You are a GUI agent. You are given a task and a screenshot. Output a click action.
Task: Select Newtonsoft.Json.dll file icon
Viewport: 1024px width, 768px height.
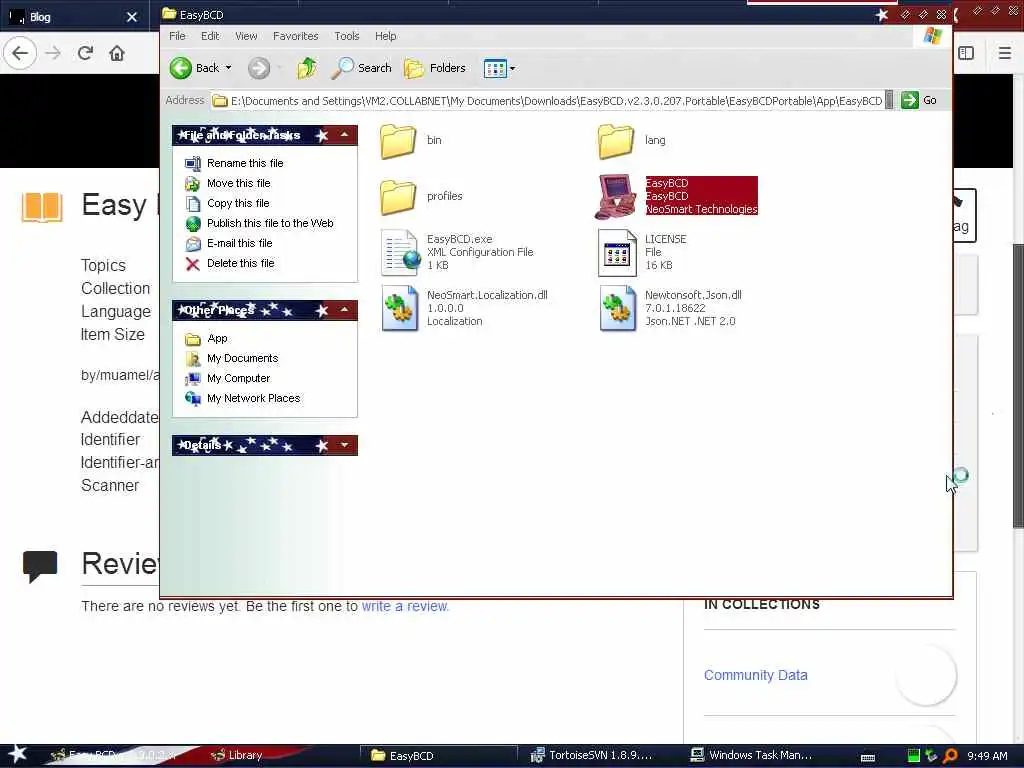618,308
